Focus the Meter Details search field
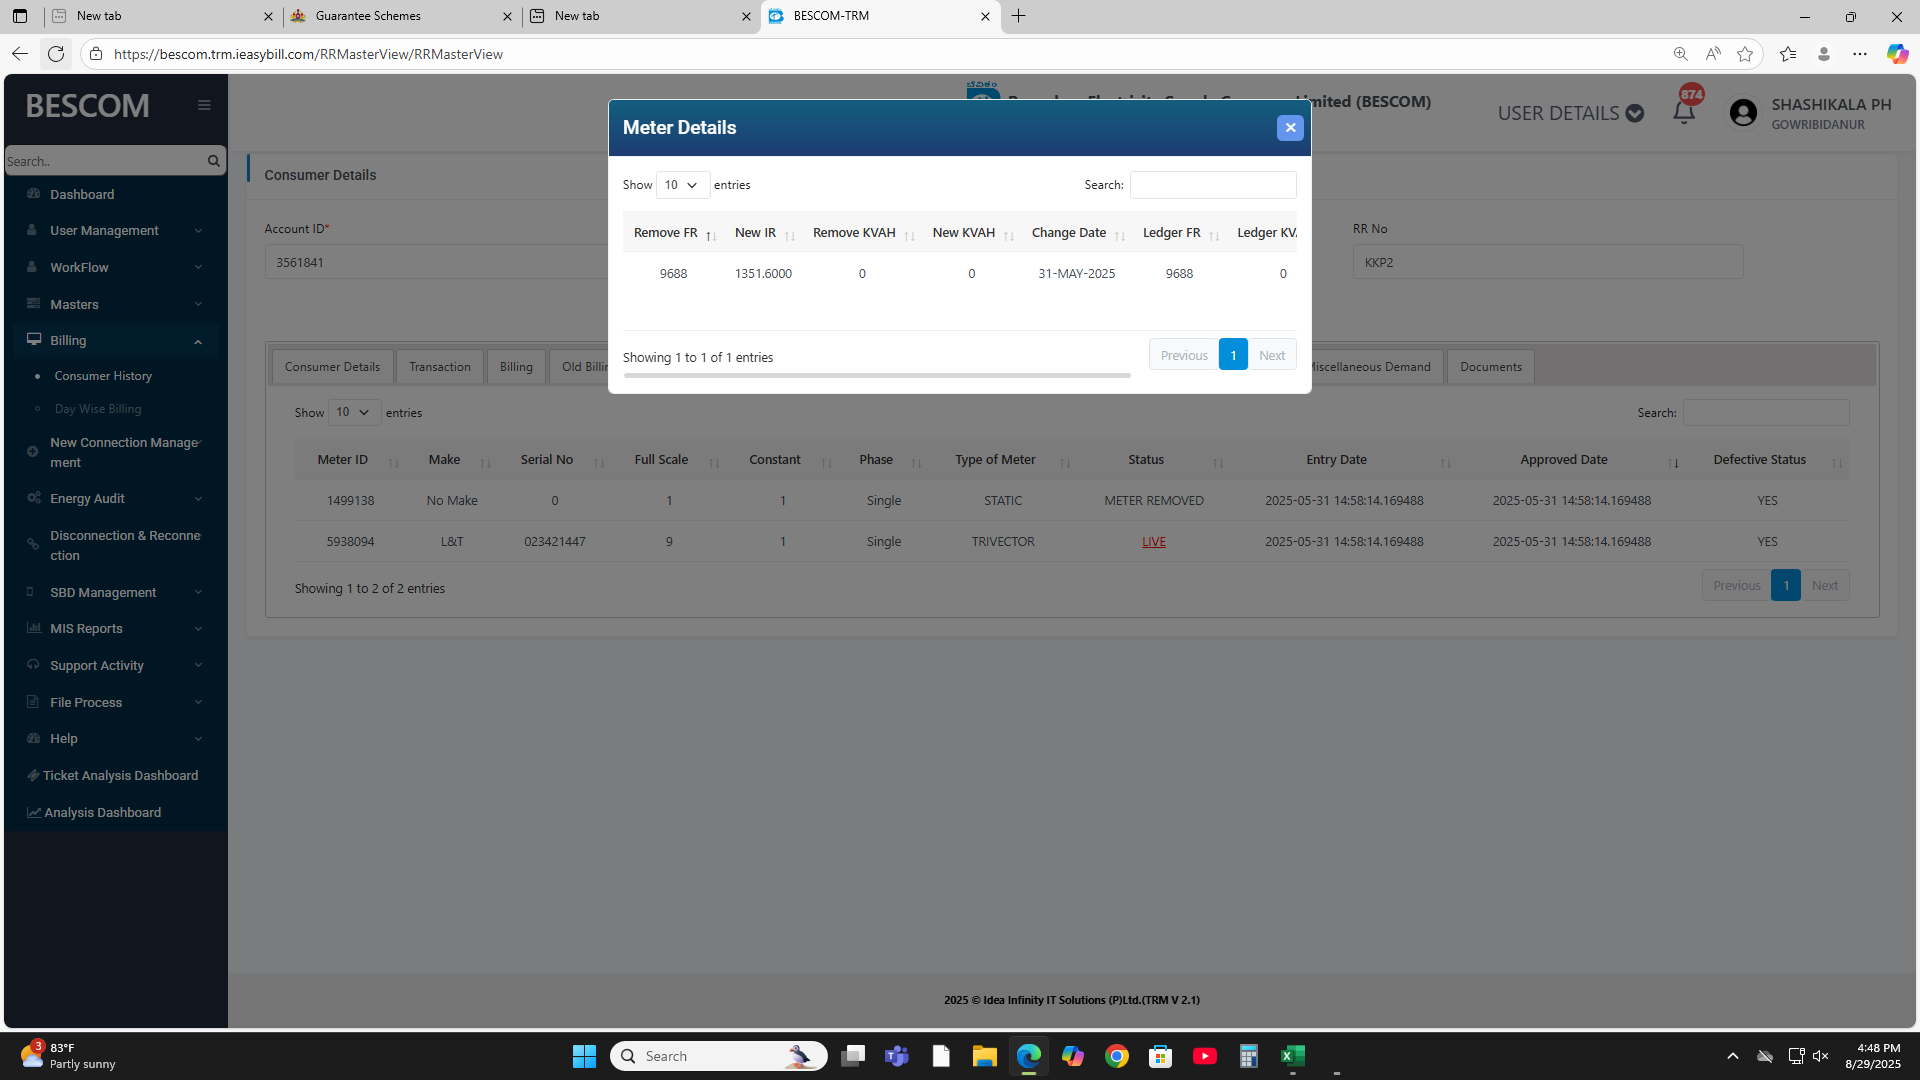 coord(1212,185)
